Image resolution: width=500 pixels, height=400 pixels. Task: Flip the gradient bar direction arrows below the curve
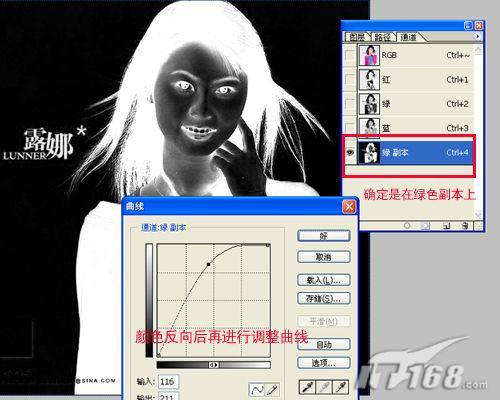coord(214,365)
